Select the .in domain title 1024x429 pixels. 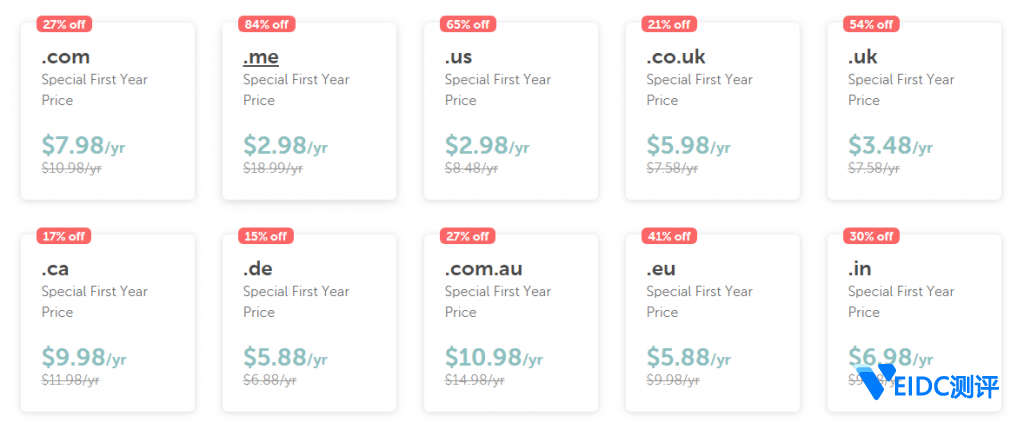[x=859, y=269]
